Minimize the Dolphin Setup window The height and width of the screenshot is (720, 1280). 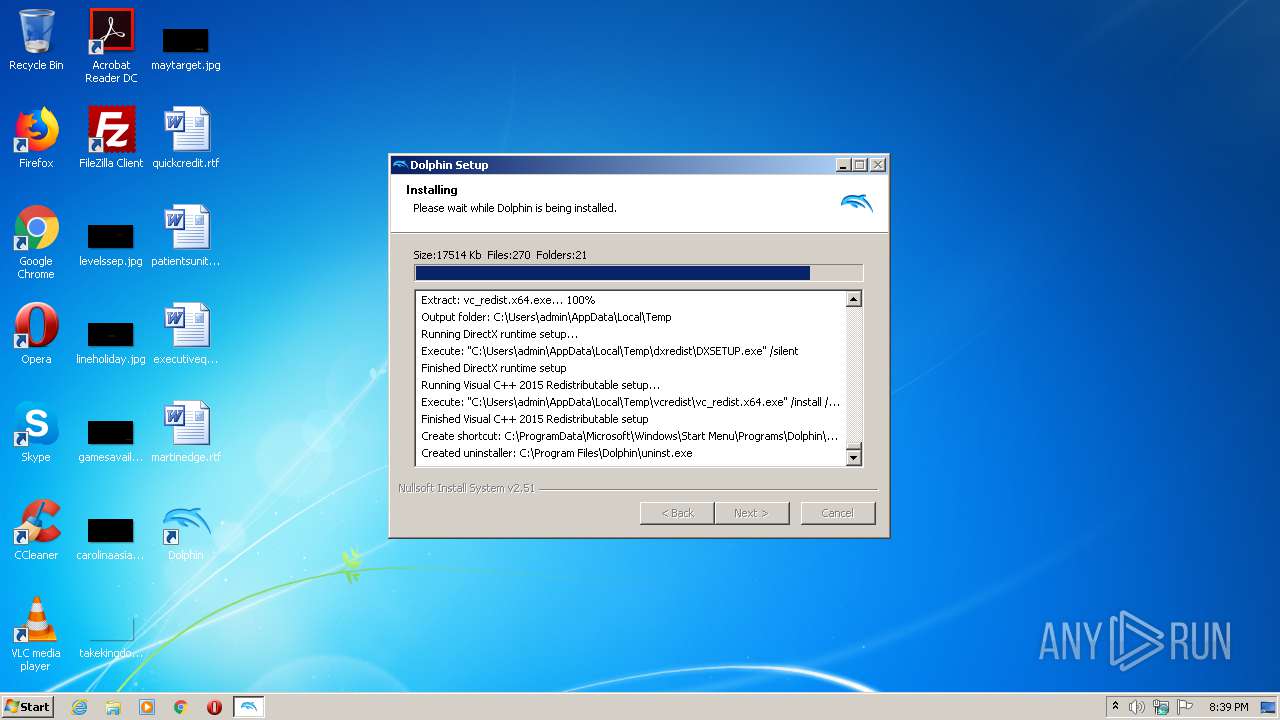843,165
